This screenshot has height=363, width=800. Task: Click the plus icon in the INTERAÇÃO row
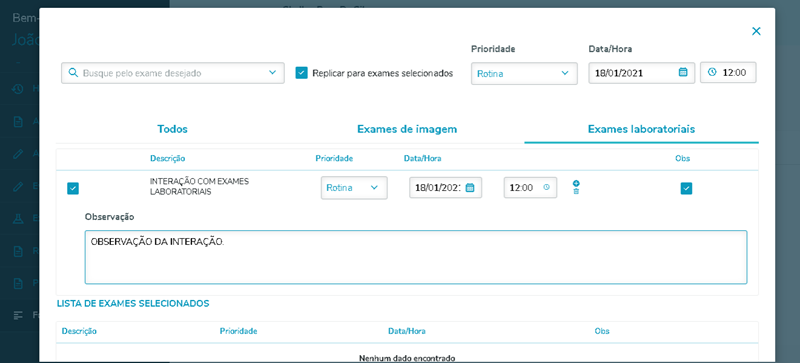coord(576,183)
